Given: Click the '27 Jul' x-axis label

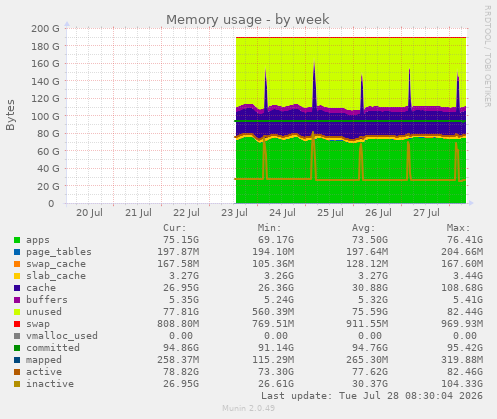Looking at the screenshot, I should [426, 213].
